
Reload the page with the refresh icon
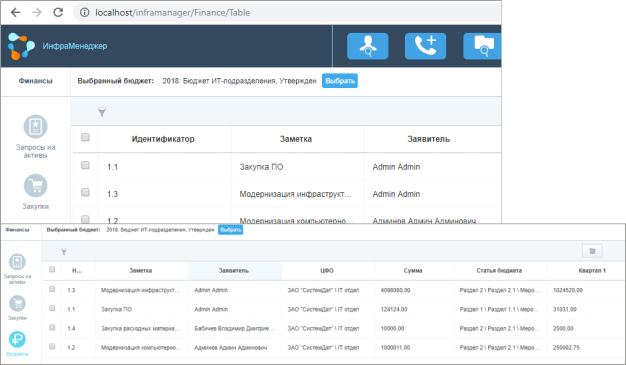(58, 12)
